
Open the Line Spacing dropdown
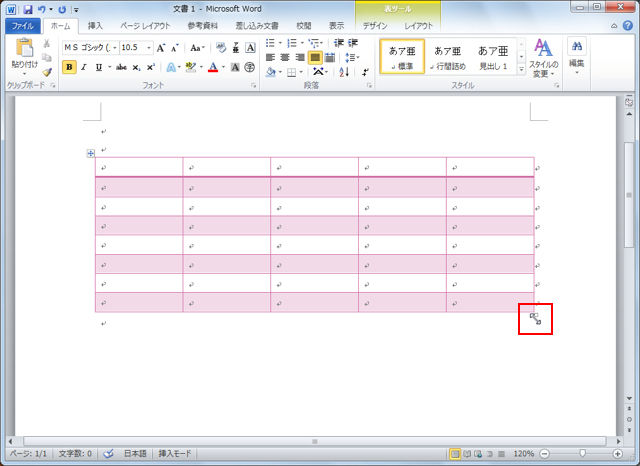click(352, 58)
